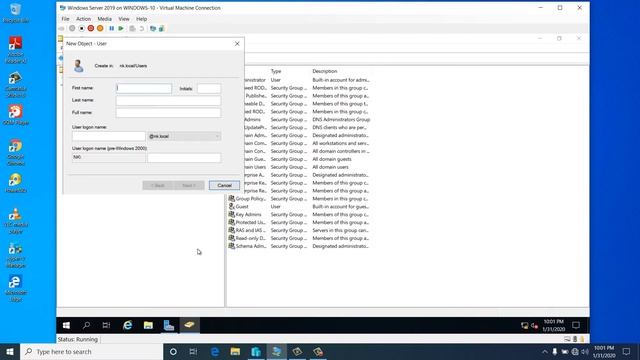This screenshot has width=640, height=360.
Task: Click the User logon name field
Action: [x=109, y=136]
